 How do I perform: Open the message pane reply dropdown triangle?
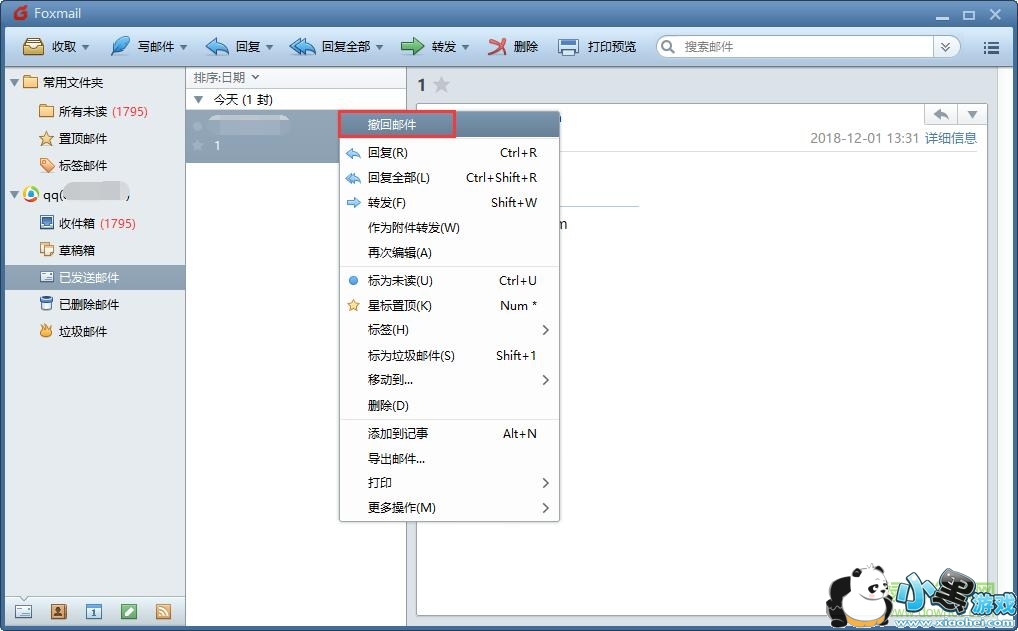[x=972, y=114]
